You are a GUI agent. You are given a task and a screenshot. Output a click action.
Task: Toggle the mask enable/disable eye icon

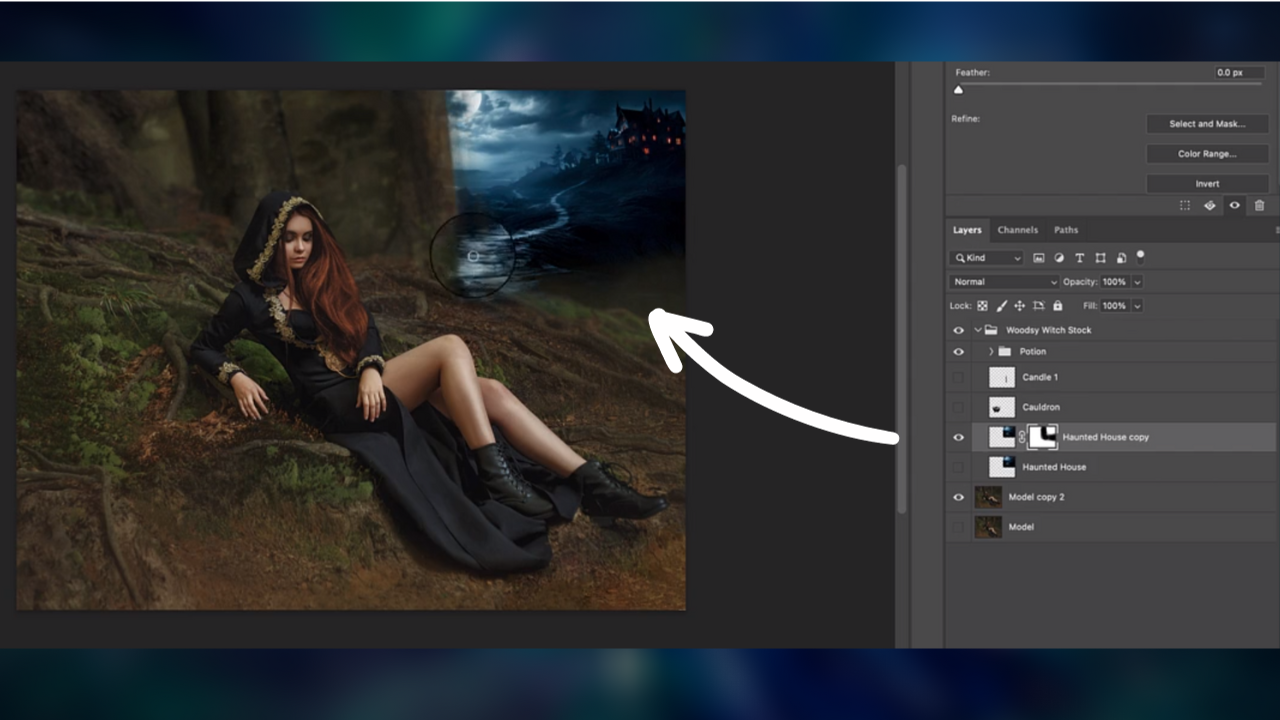point(1235,205)
